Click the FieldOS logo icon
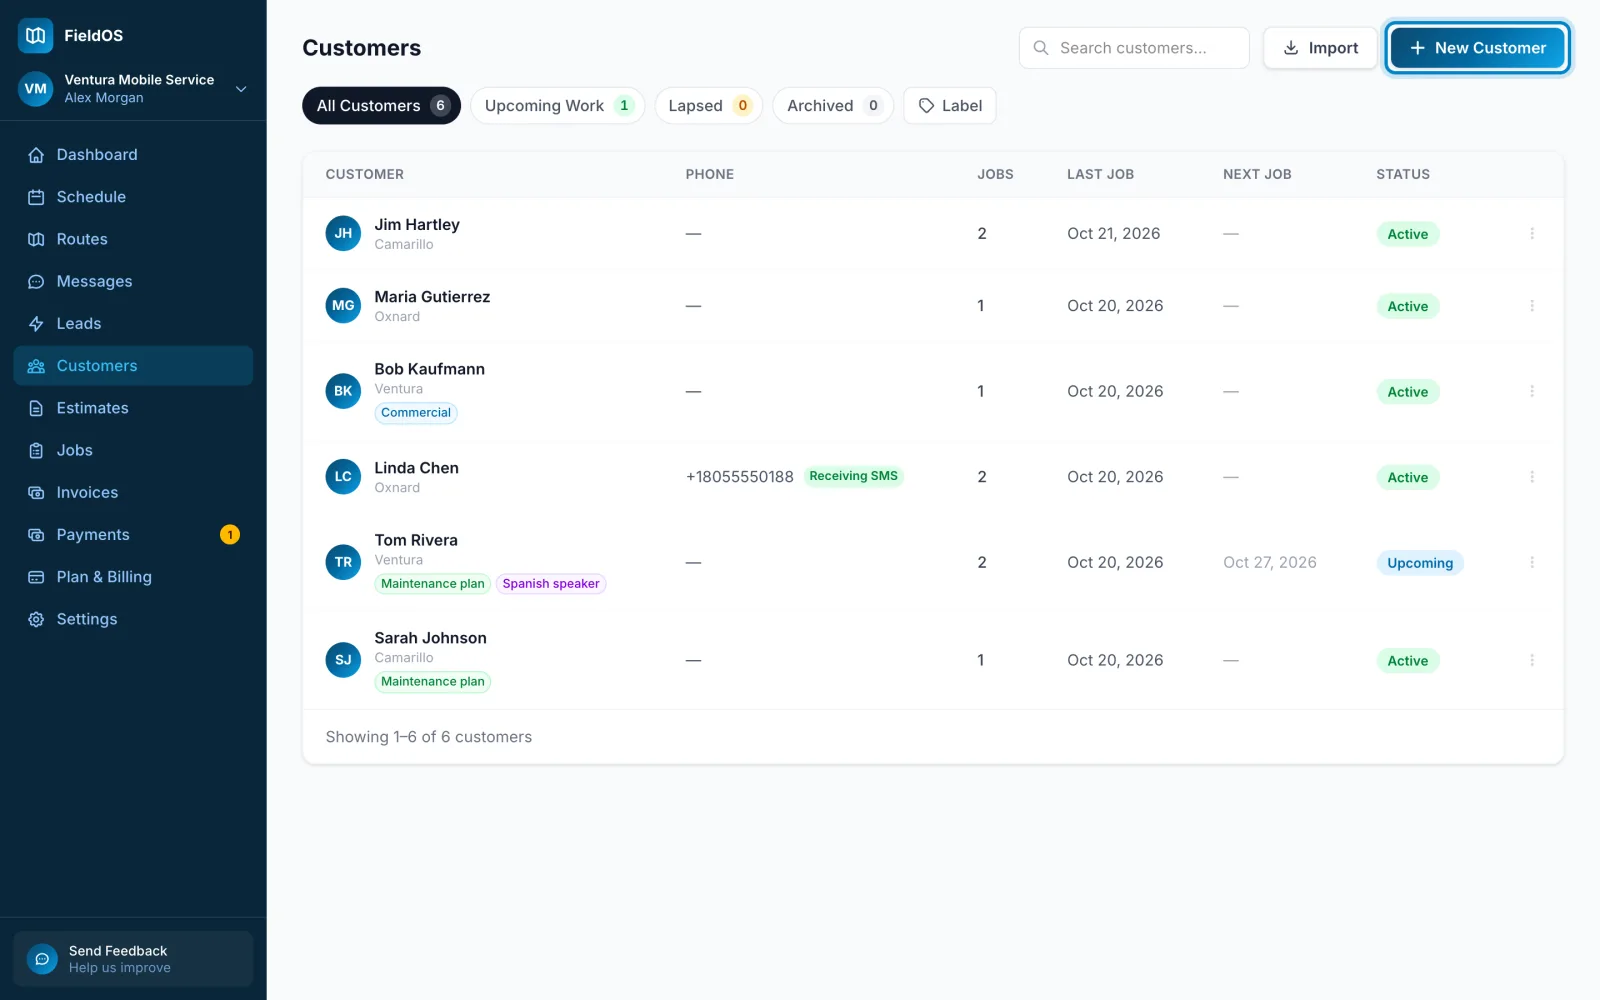The width and height of the screenshot is (1600, 1000). pos(36,36)
